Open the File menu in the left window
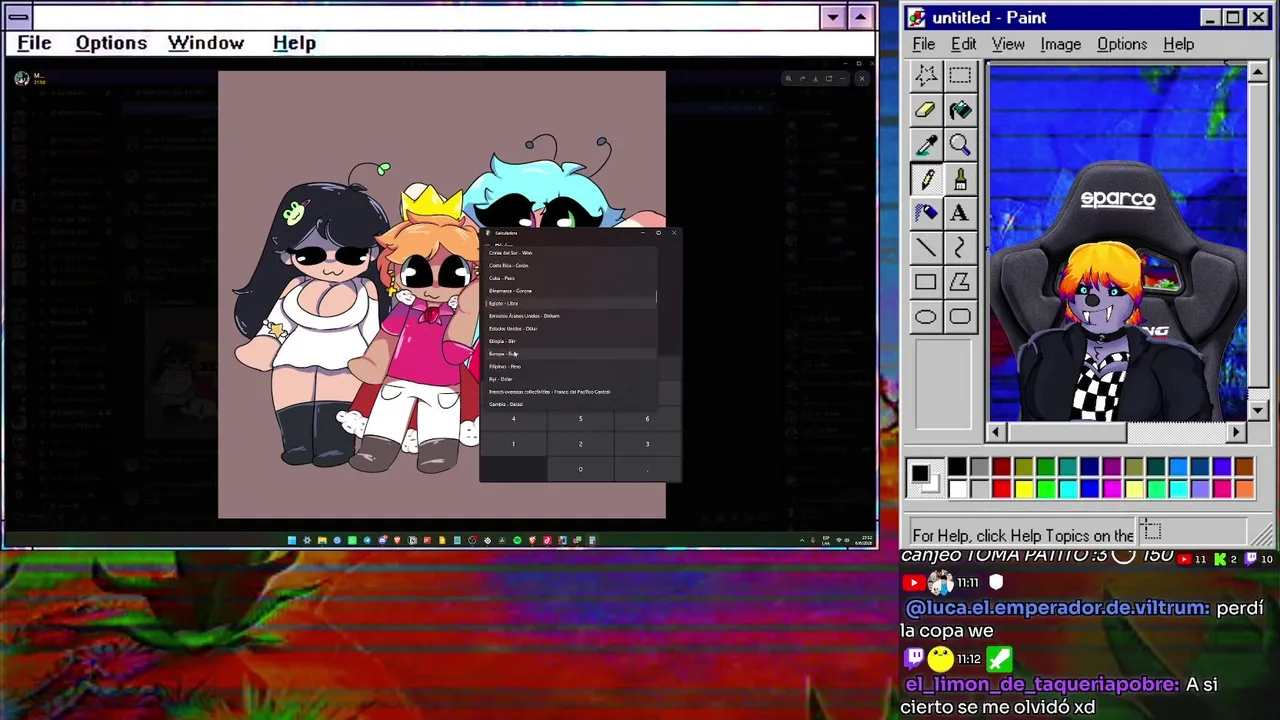1280x720 pixels. click(x=34, y=43)
